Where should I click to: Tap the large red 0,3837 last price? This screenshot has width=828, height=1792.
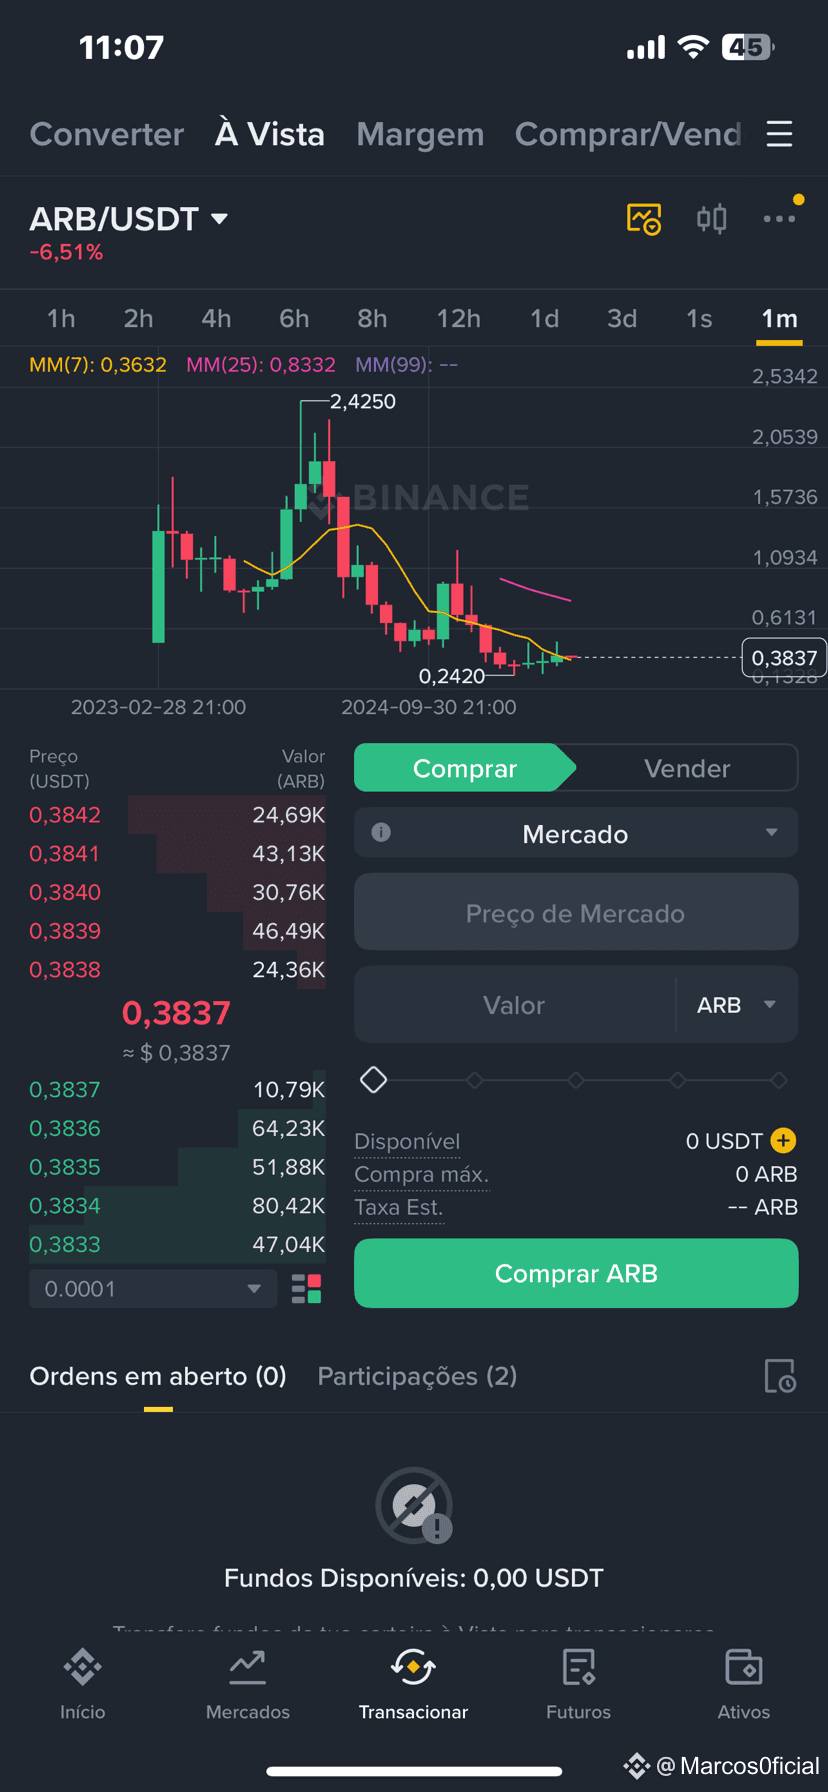(176, 1012)
